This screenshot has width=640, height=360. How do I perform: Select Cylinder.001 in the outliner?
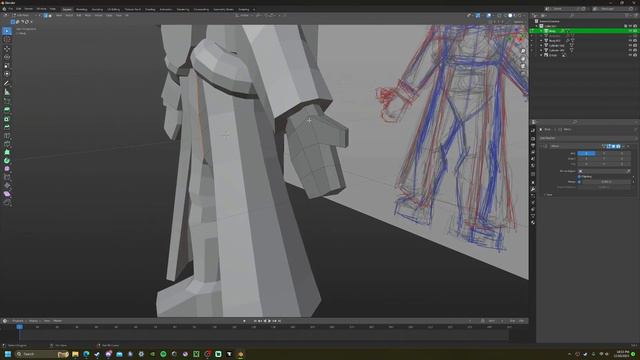click(556, 46)
